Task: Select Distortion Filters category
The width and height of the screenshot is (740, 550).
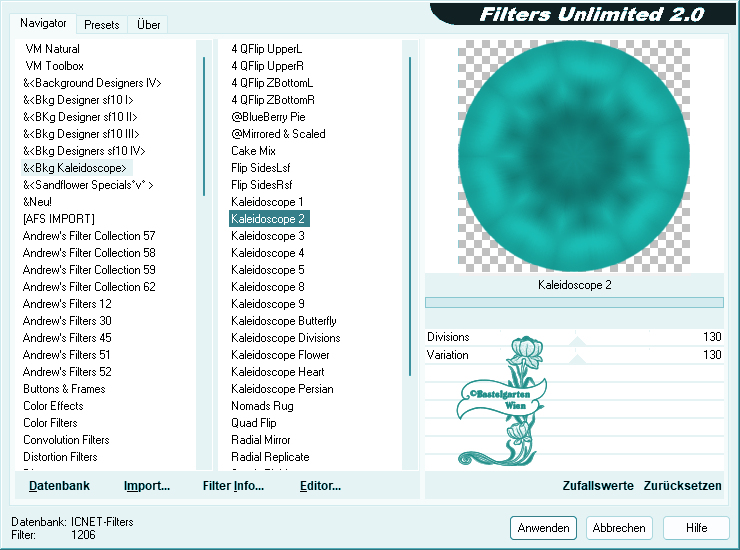Action: coord(60,457)
